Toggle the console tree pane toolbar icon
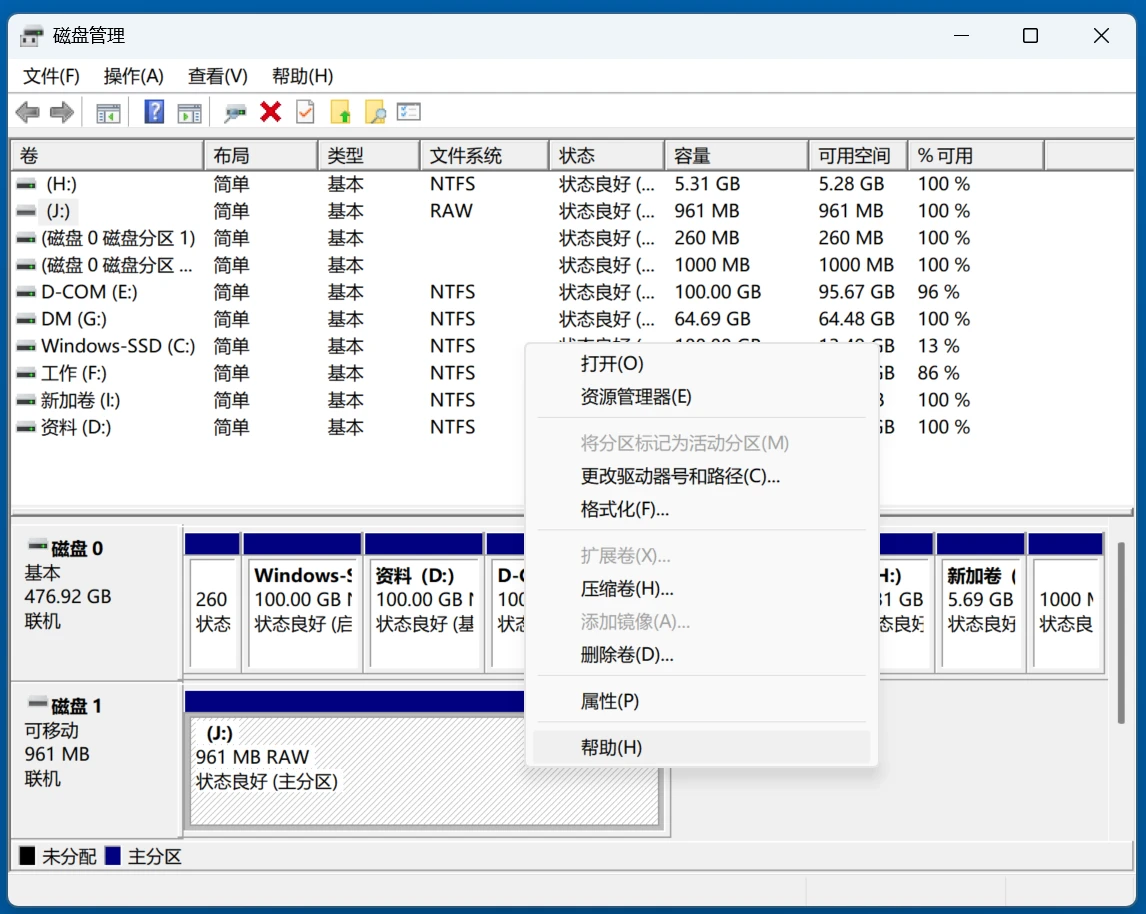This screenshot has width=1146, height=914. [x=108, y=111]
